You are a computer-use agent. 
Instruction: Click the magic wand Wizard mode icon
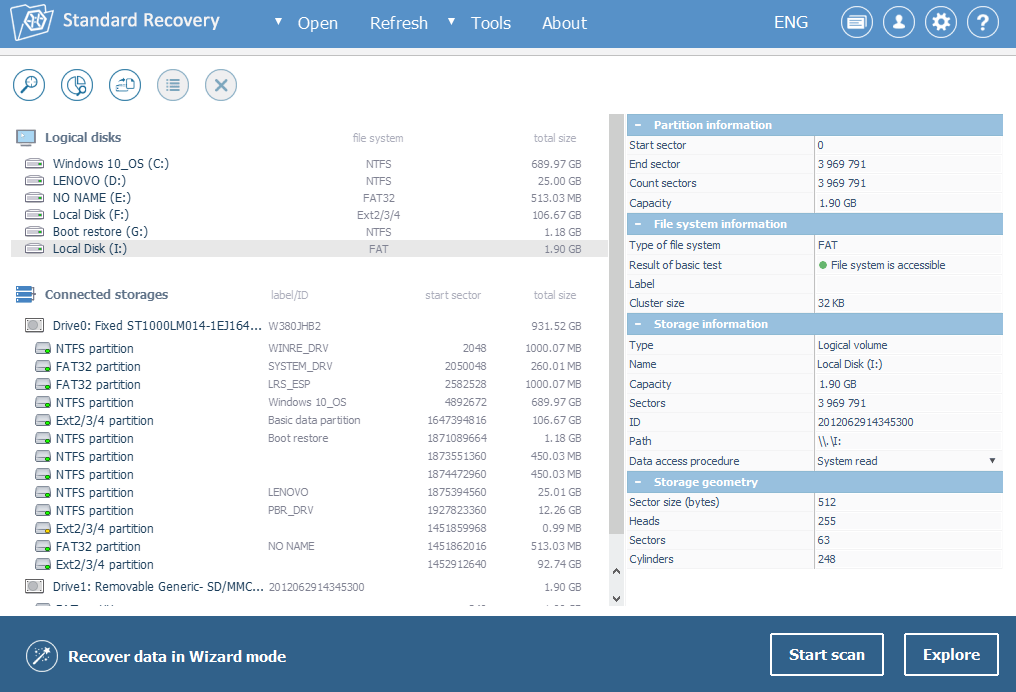click(x=41, y=656)
